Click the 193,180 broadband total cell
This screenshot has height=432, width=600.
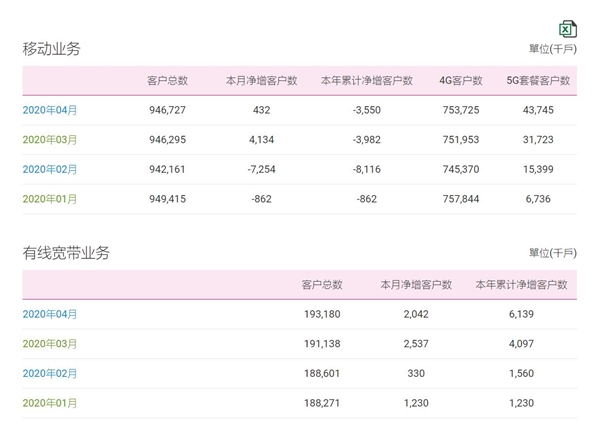click(321, 314)
